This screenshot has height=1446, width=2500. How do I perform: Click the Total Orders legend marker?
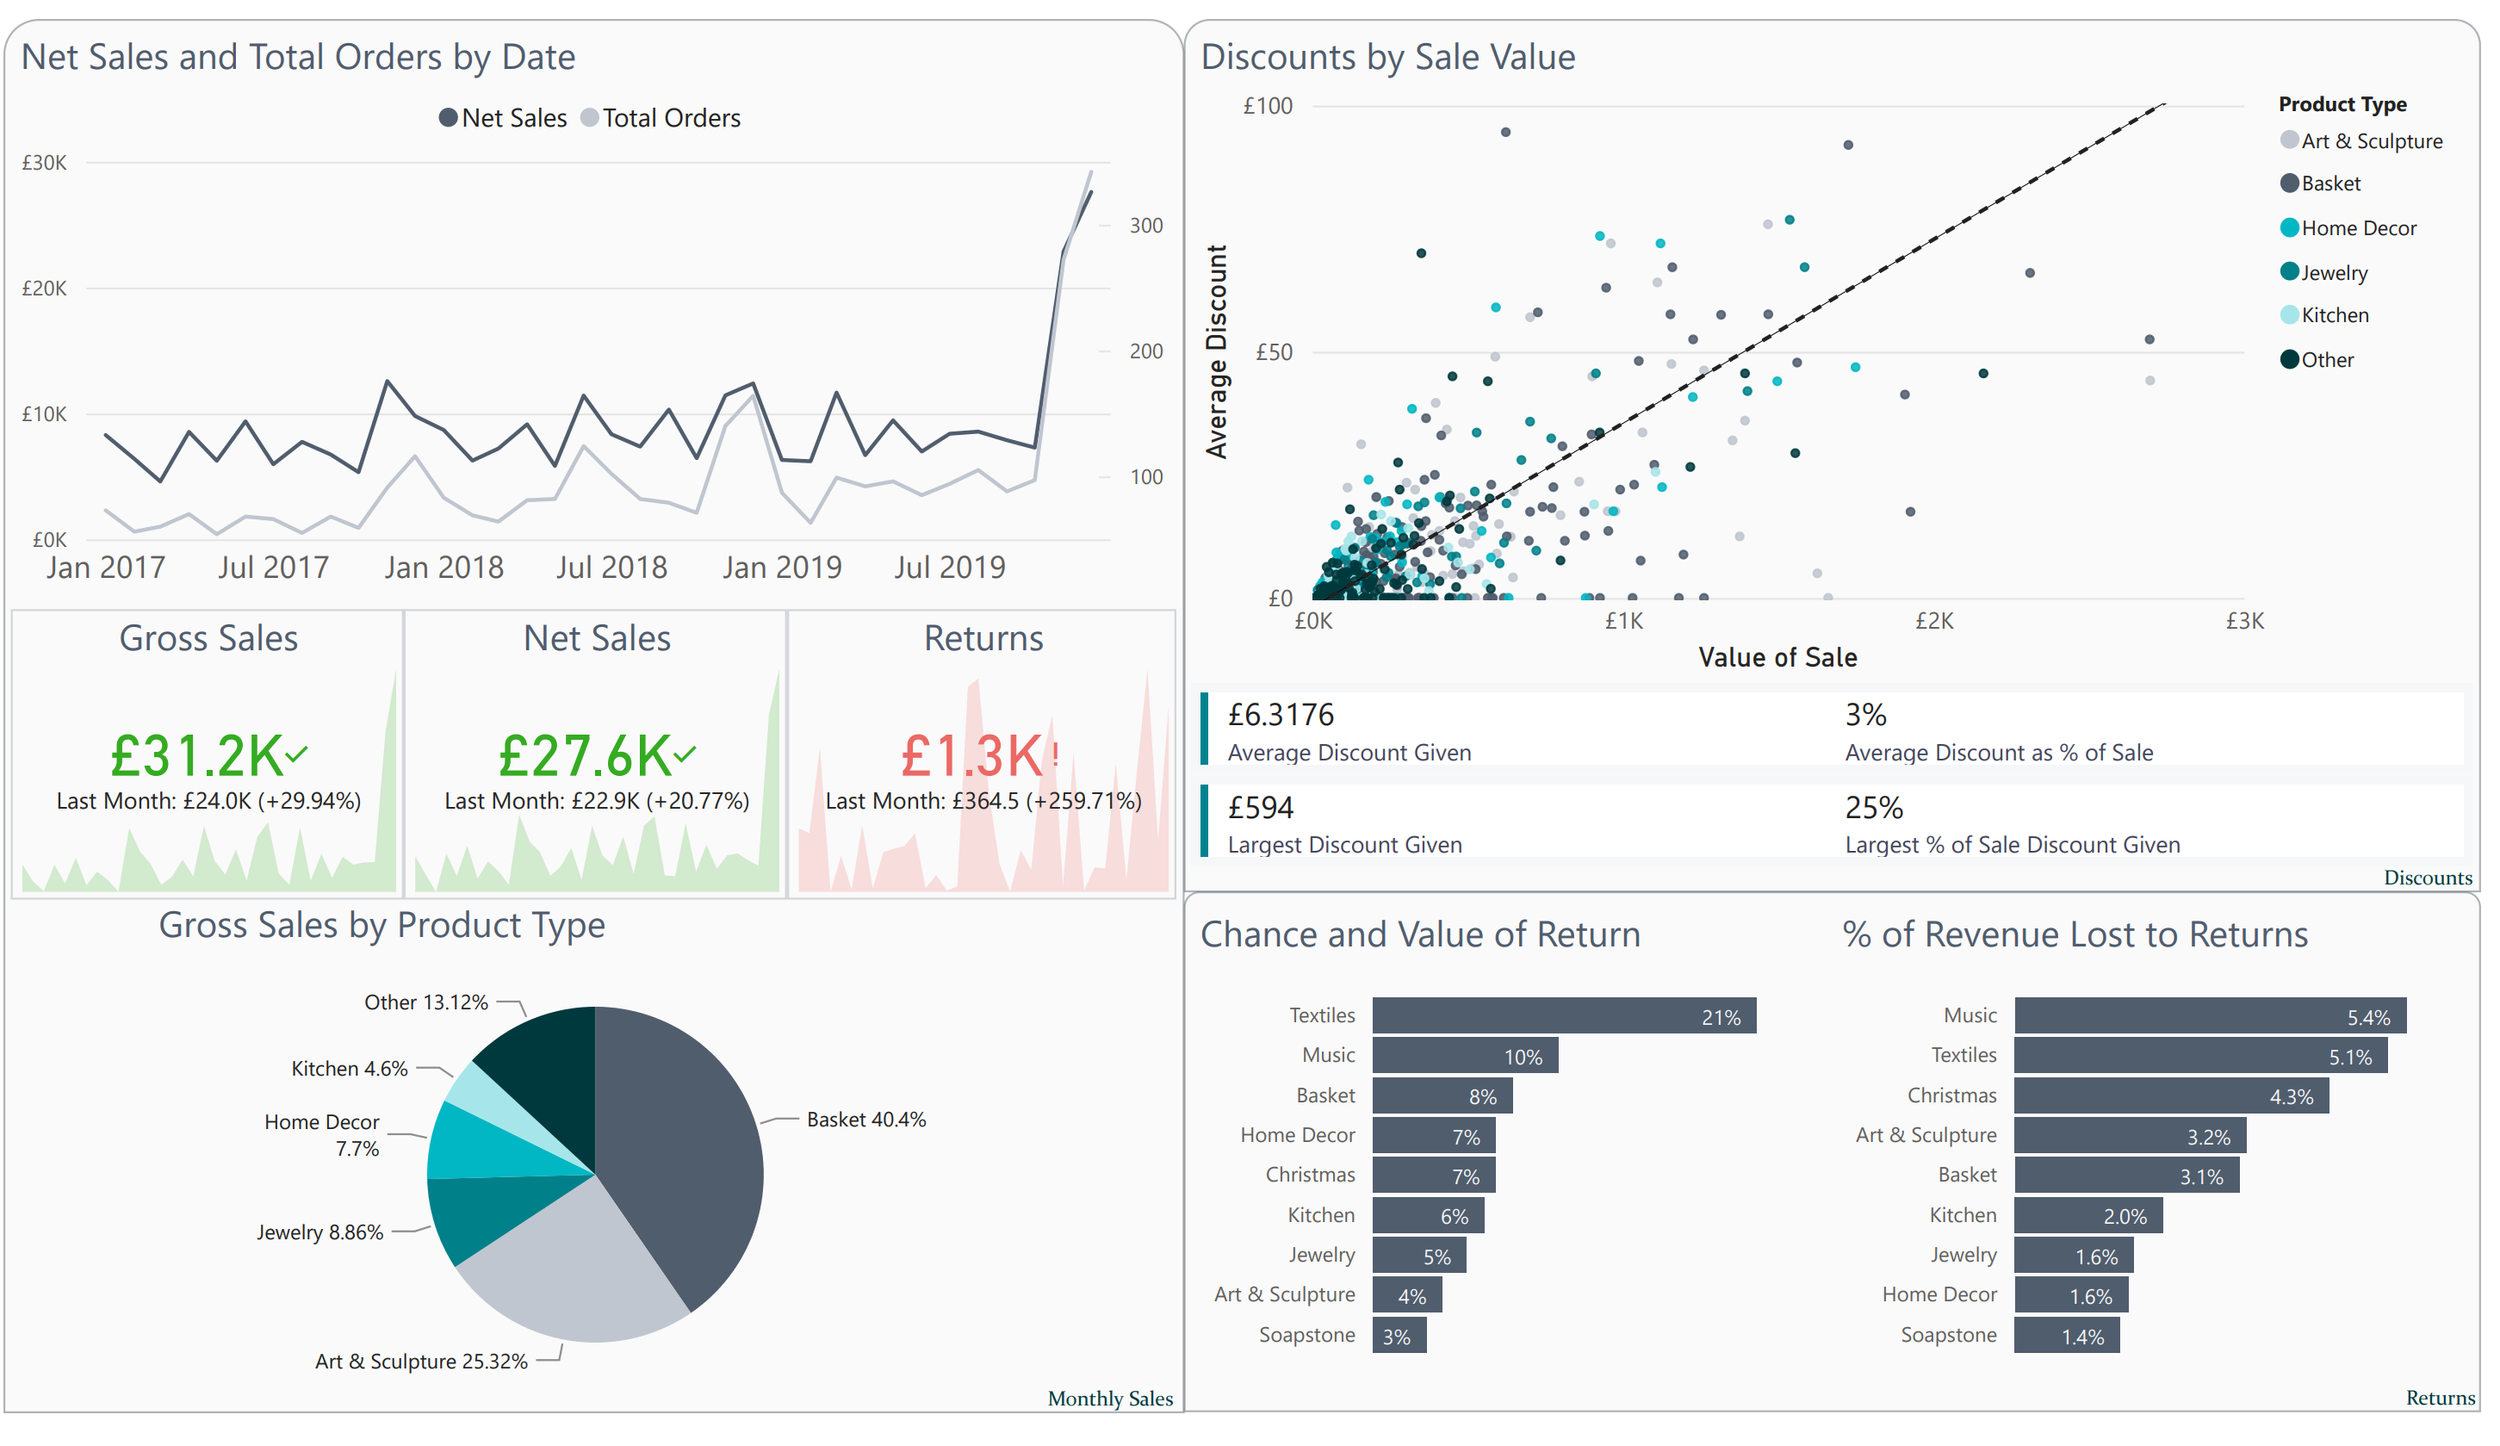click(590, 118)
